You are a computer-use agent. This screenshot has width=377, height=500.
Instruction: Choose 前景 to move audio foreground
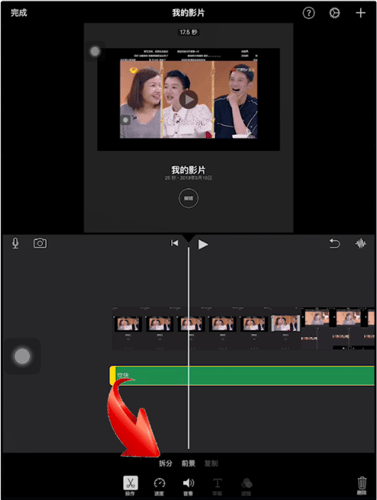coord(188,463)
